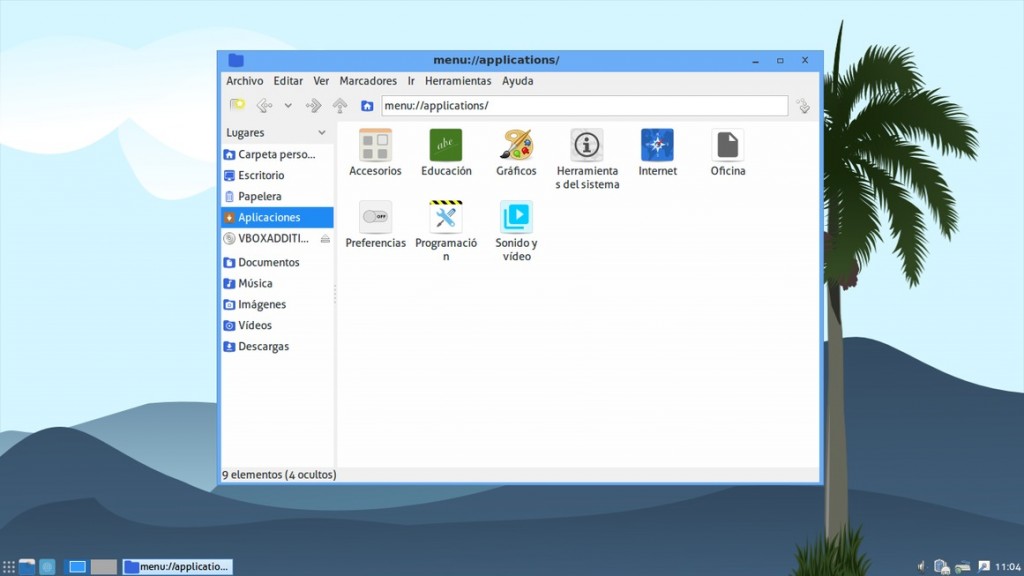
Task: Select the Sonido y vídeo icon
Action: click(516, 217)
